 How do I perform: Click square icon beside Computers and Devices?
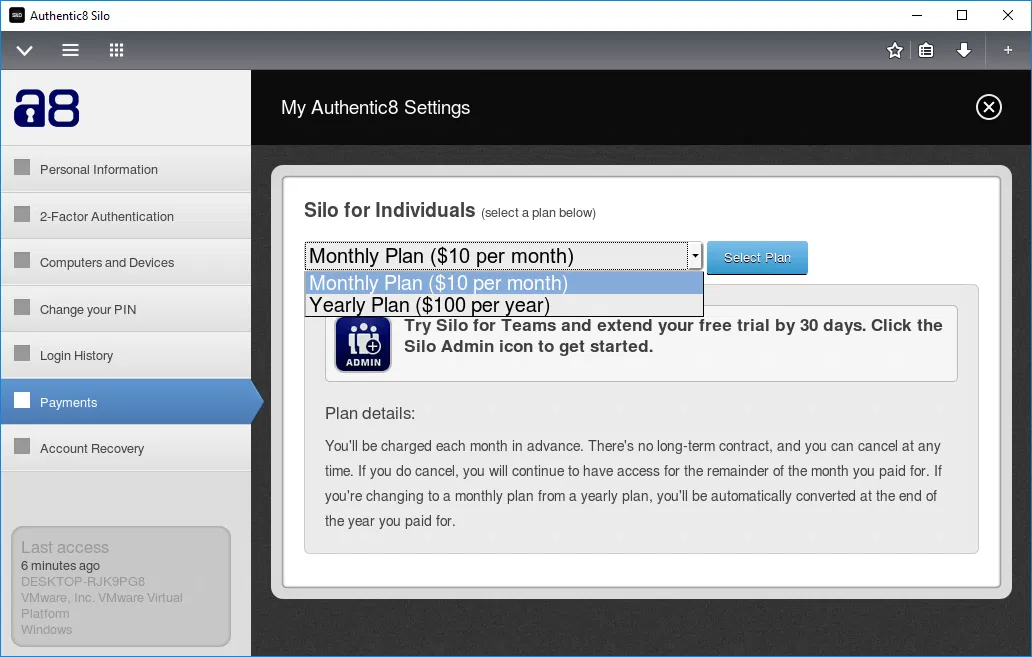[22, 260]
